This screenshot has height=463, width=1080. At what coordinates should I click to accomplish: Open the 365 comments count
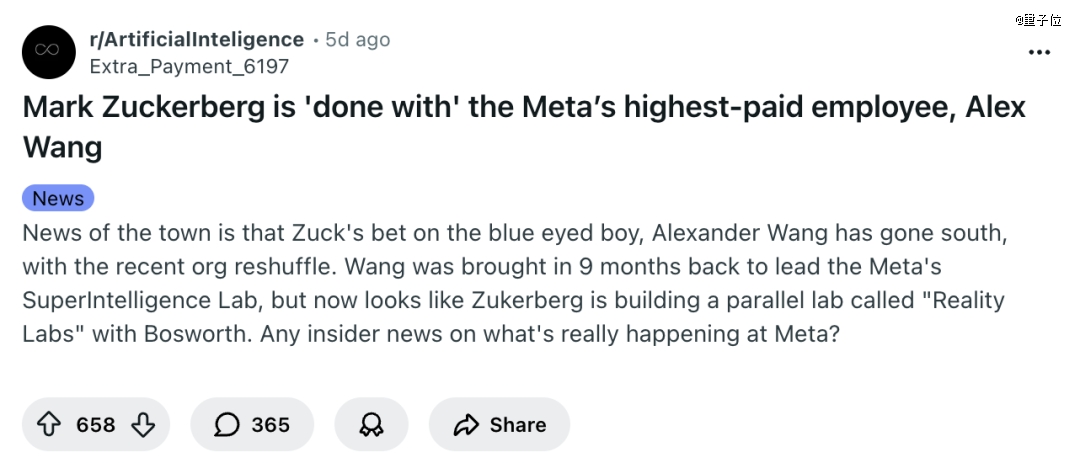pos(270,425)
